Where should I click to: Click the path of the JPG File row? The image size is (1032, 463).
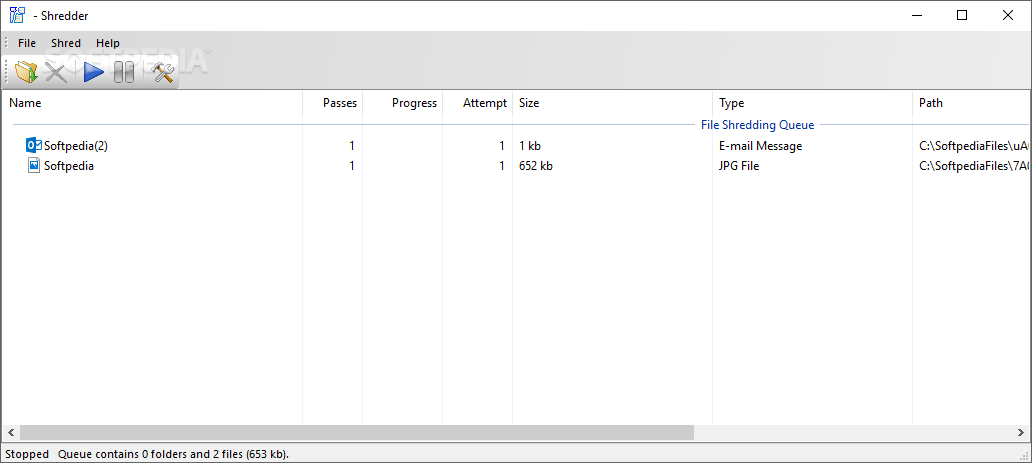click(x=973, y=166)
